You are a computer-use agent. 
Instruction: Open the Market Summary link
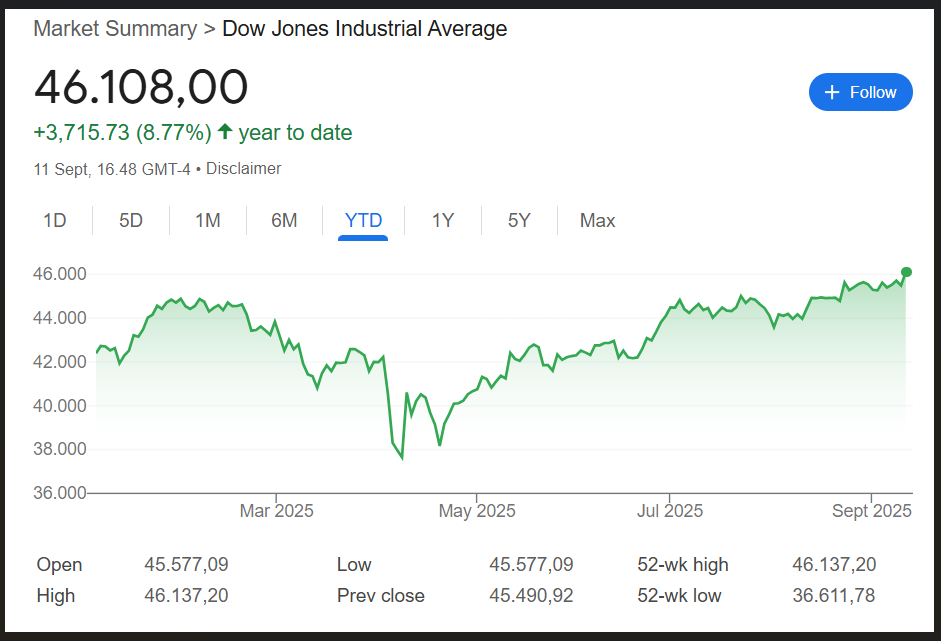(x=115, y=28)
